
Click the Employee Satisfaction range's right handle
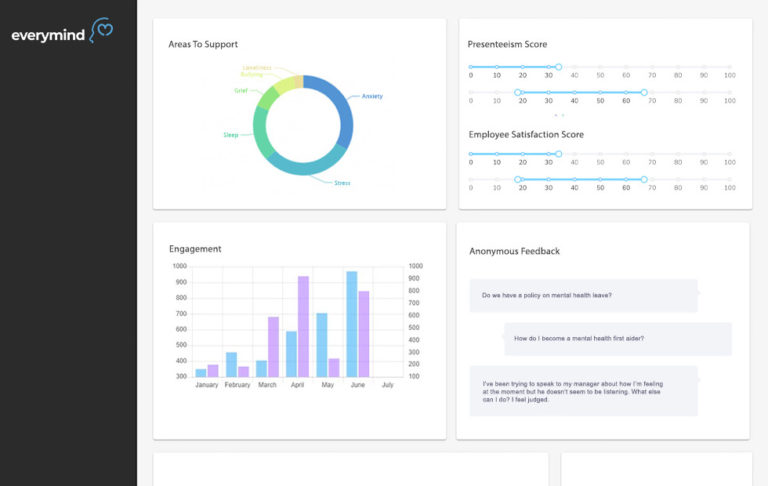644,180
